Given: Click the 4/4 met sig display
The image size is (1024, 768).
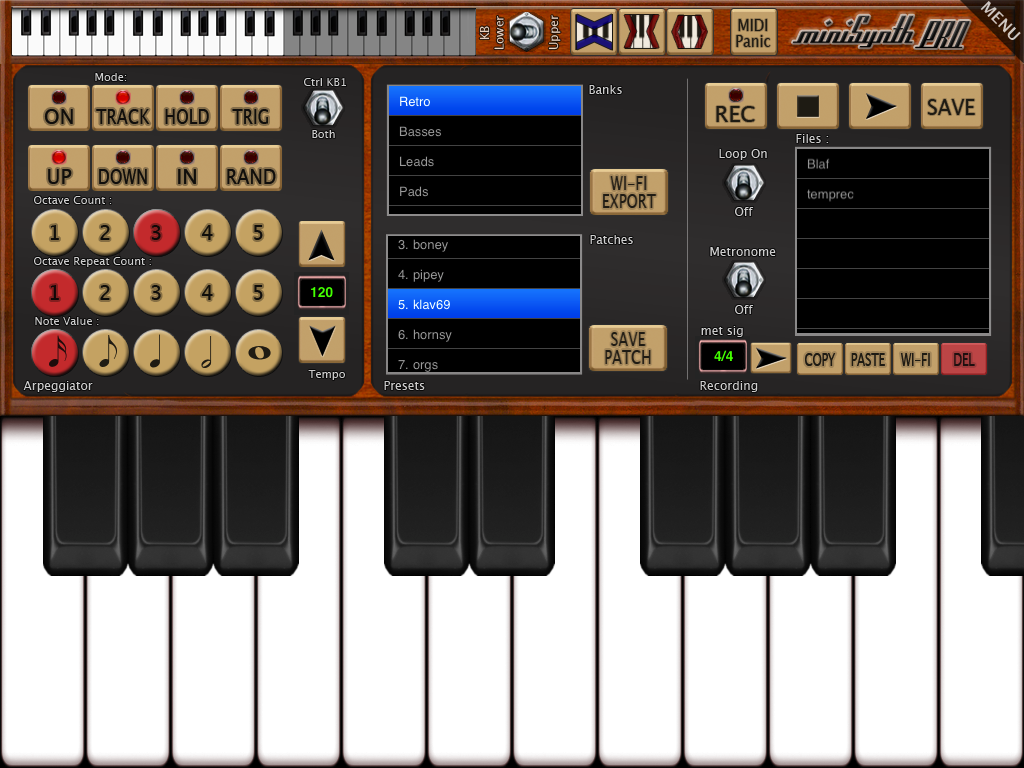Looking at the screenshot, I should (x=723, y=356).
